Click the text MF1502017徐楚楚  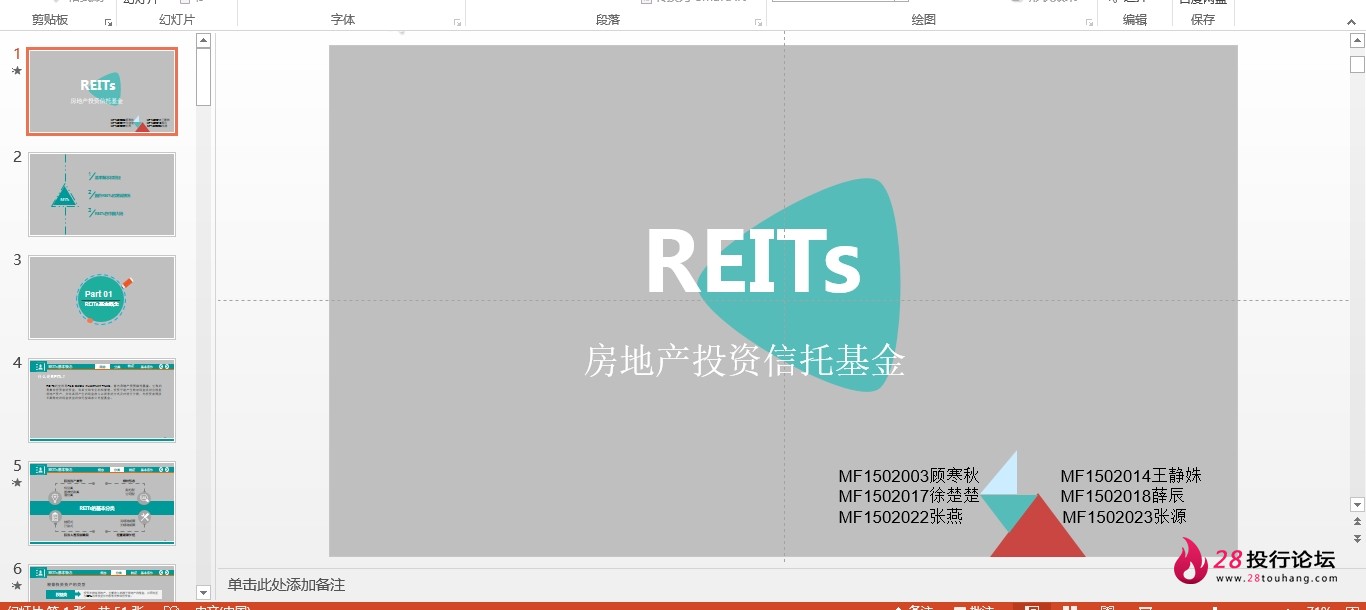click(909, 496)
